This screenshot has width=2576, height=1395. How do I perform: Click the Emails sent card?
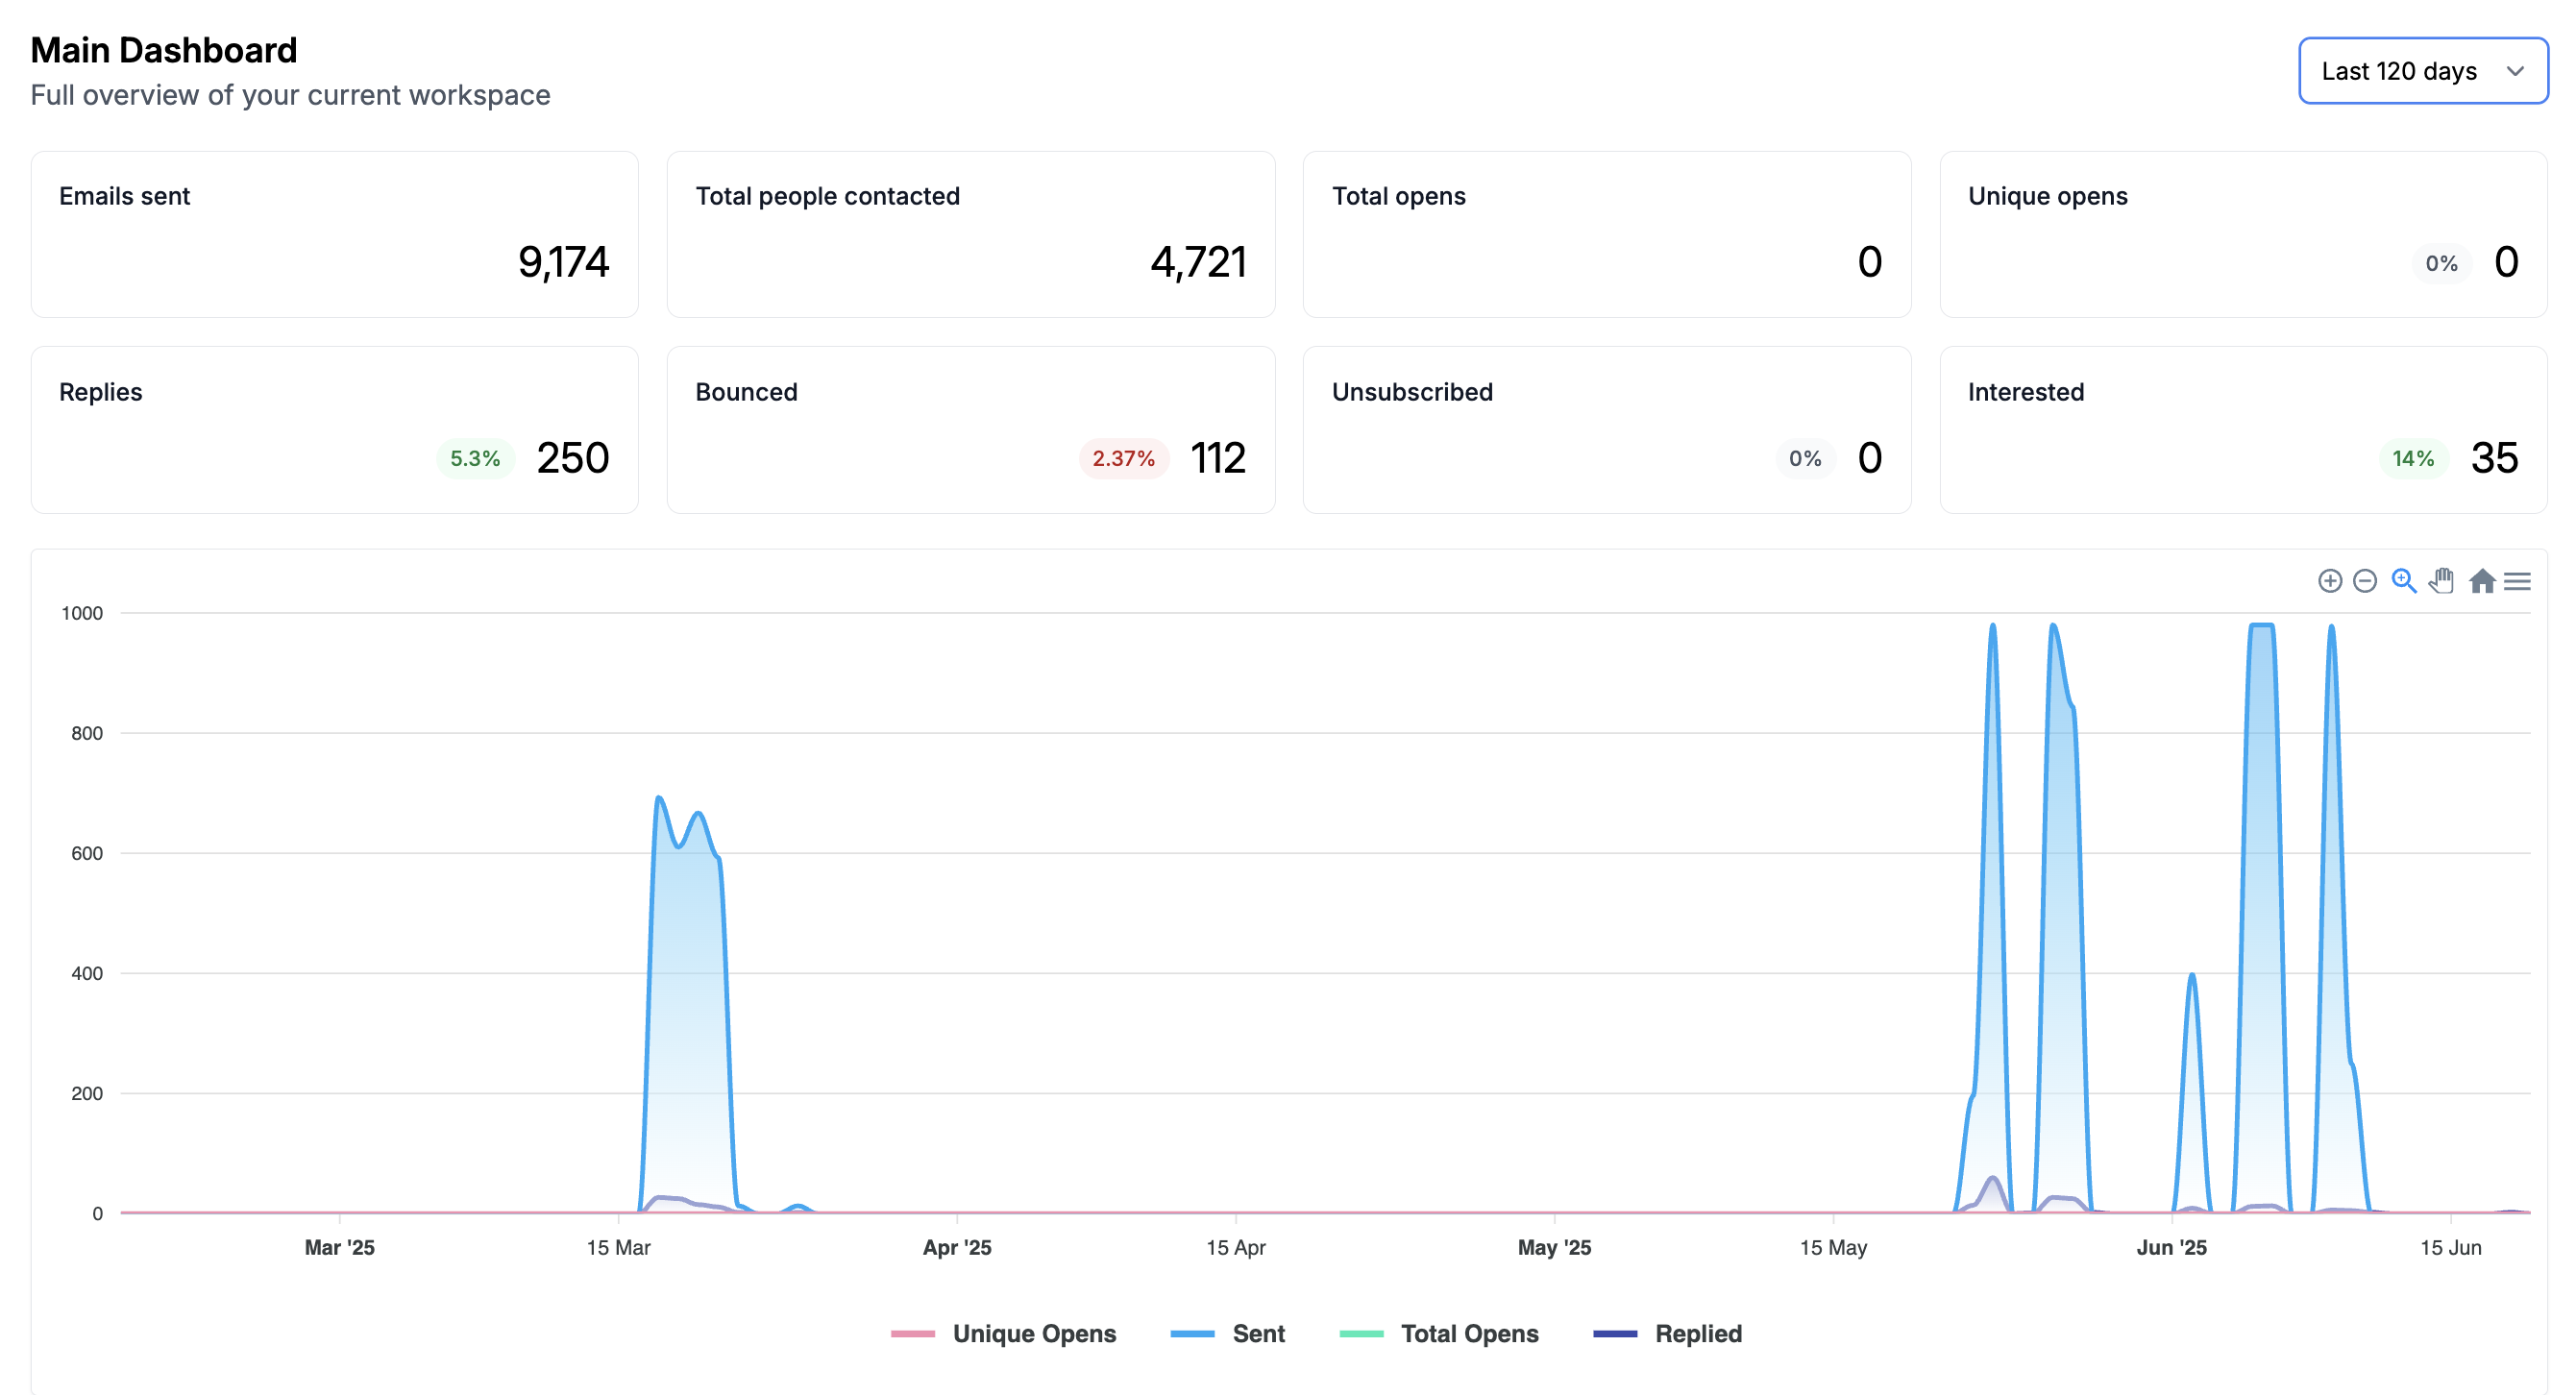[334, 234]
